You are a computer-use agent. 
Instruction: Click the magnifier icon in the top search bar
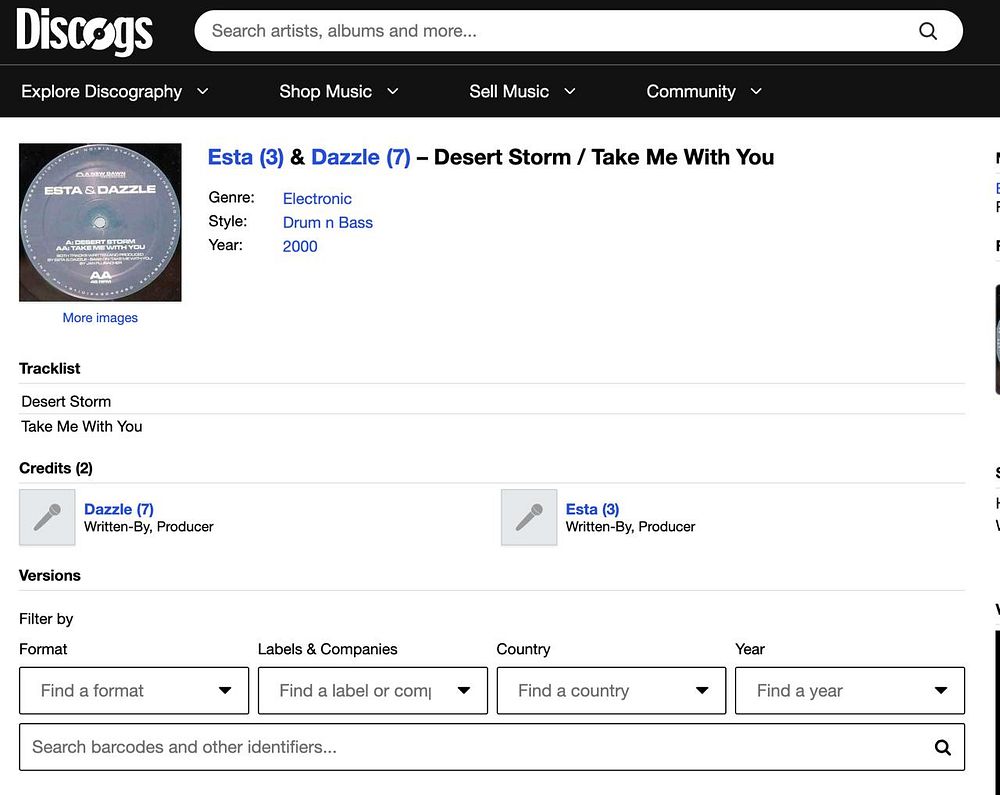927,31
